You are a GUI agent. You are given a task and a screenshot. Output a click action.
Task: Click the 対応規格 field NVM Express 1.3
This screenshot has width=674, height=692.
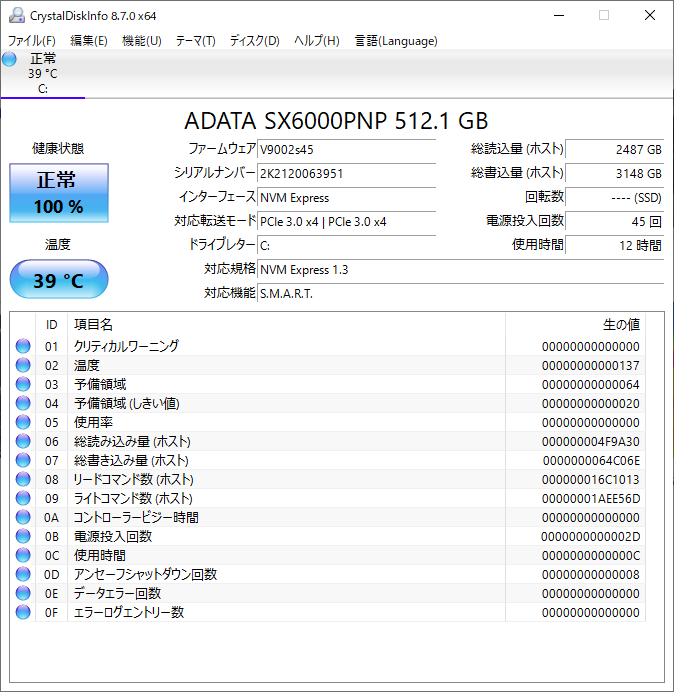[x=461, y=269]
